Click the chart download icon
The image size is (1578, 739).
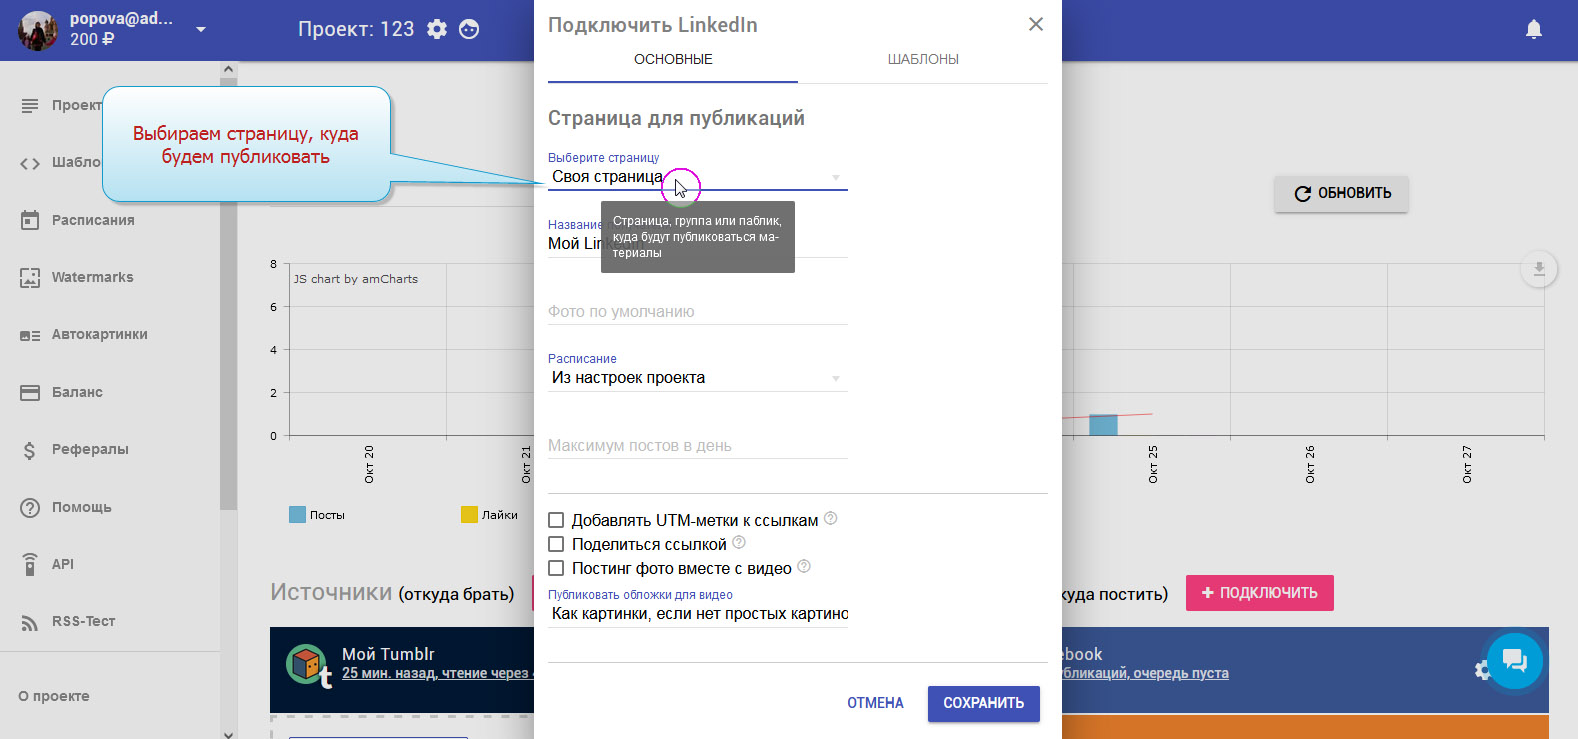(x=1538, y=269)
